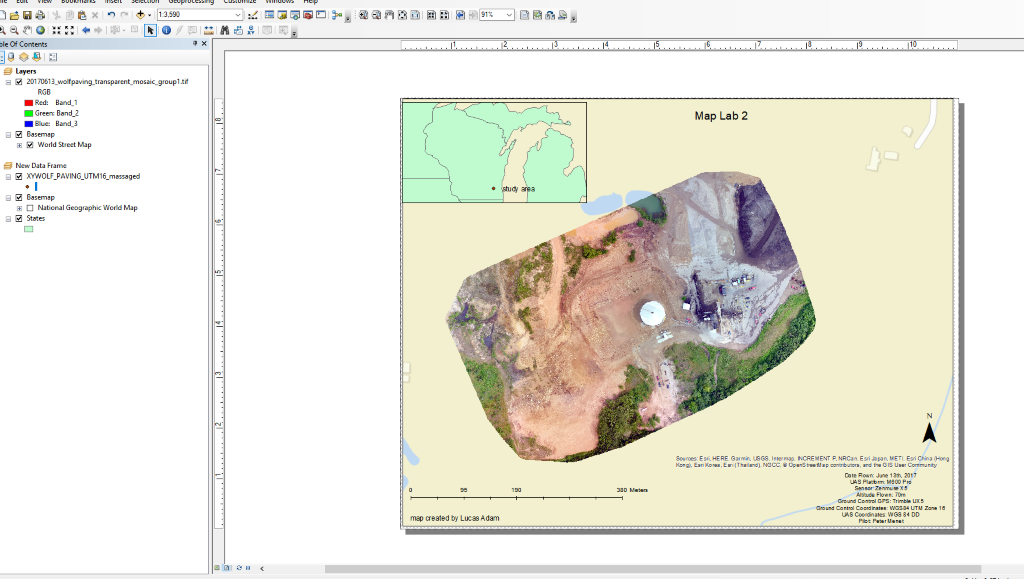Click Pause Drawing button at bottom
Viewport: 1024px width, 579px height.
point(248,568)
